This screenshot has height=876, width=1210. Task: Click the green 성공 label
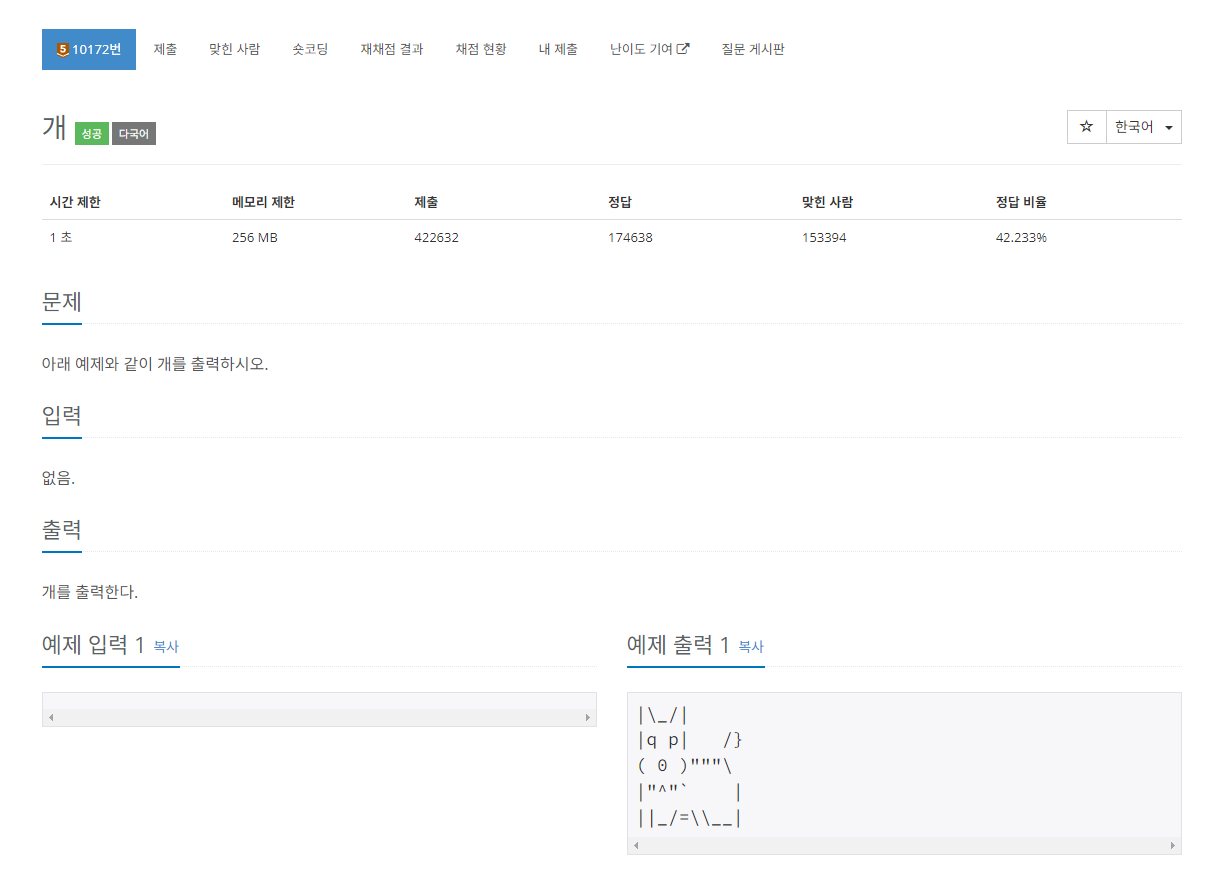pos(91,133)
